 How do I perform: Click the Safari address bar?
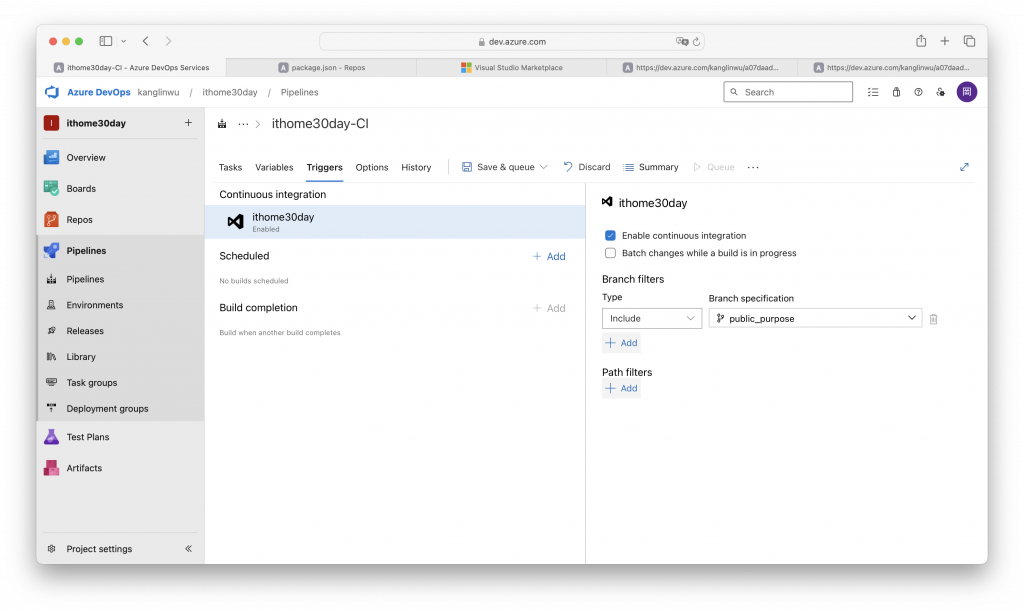pos(512,41)
